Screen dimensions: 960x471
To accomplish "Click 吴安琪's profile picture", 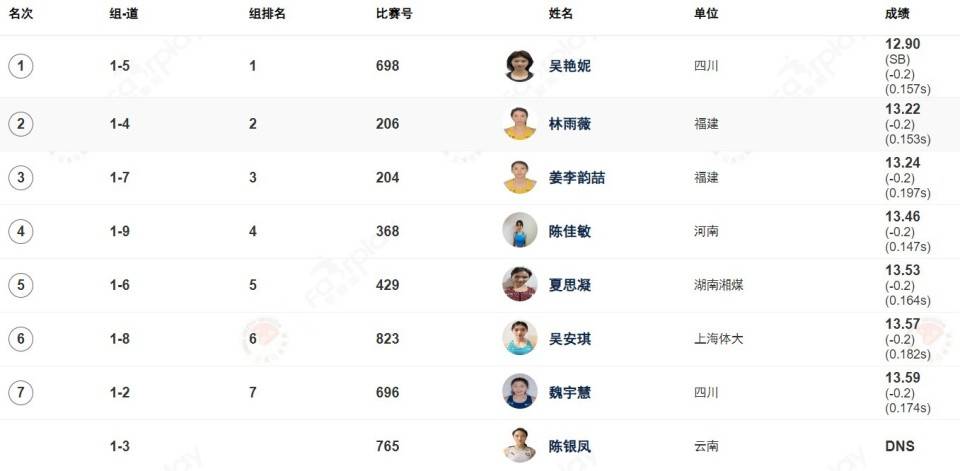I will pos(520,338).
